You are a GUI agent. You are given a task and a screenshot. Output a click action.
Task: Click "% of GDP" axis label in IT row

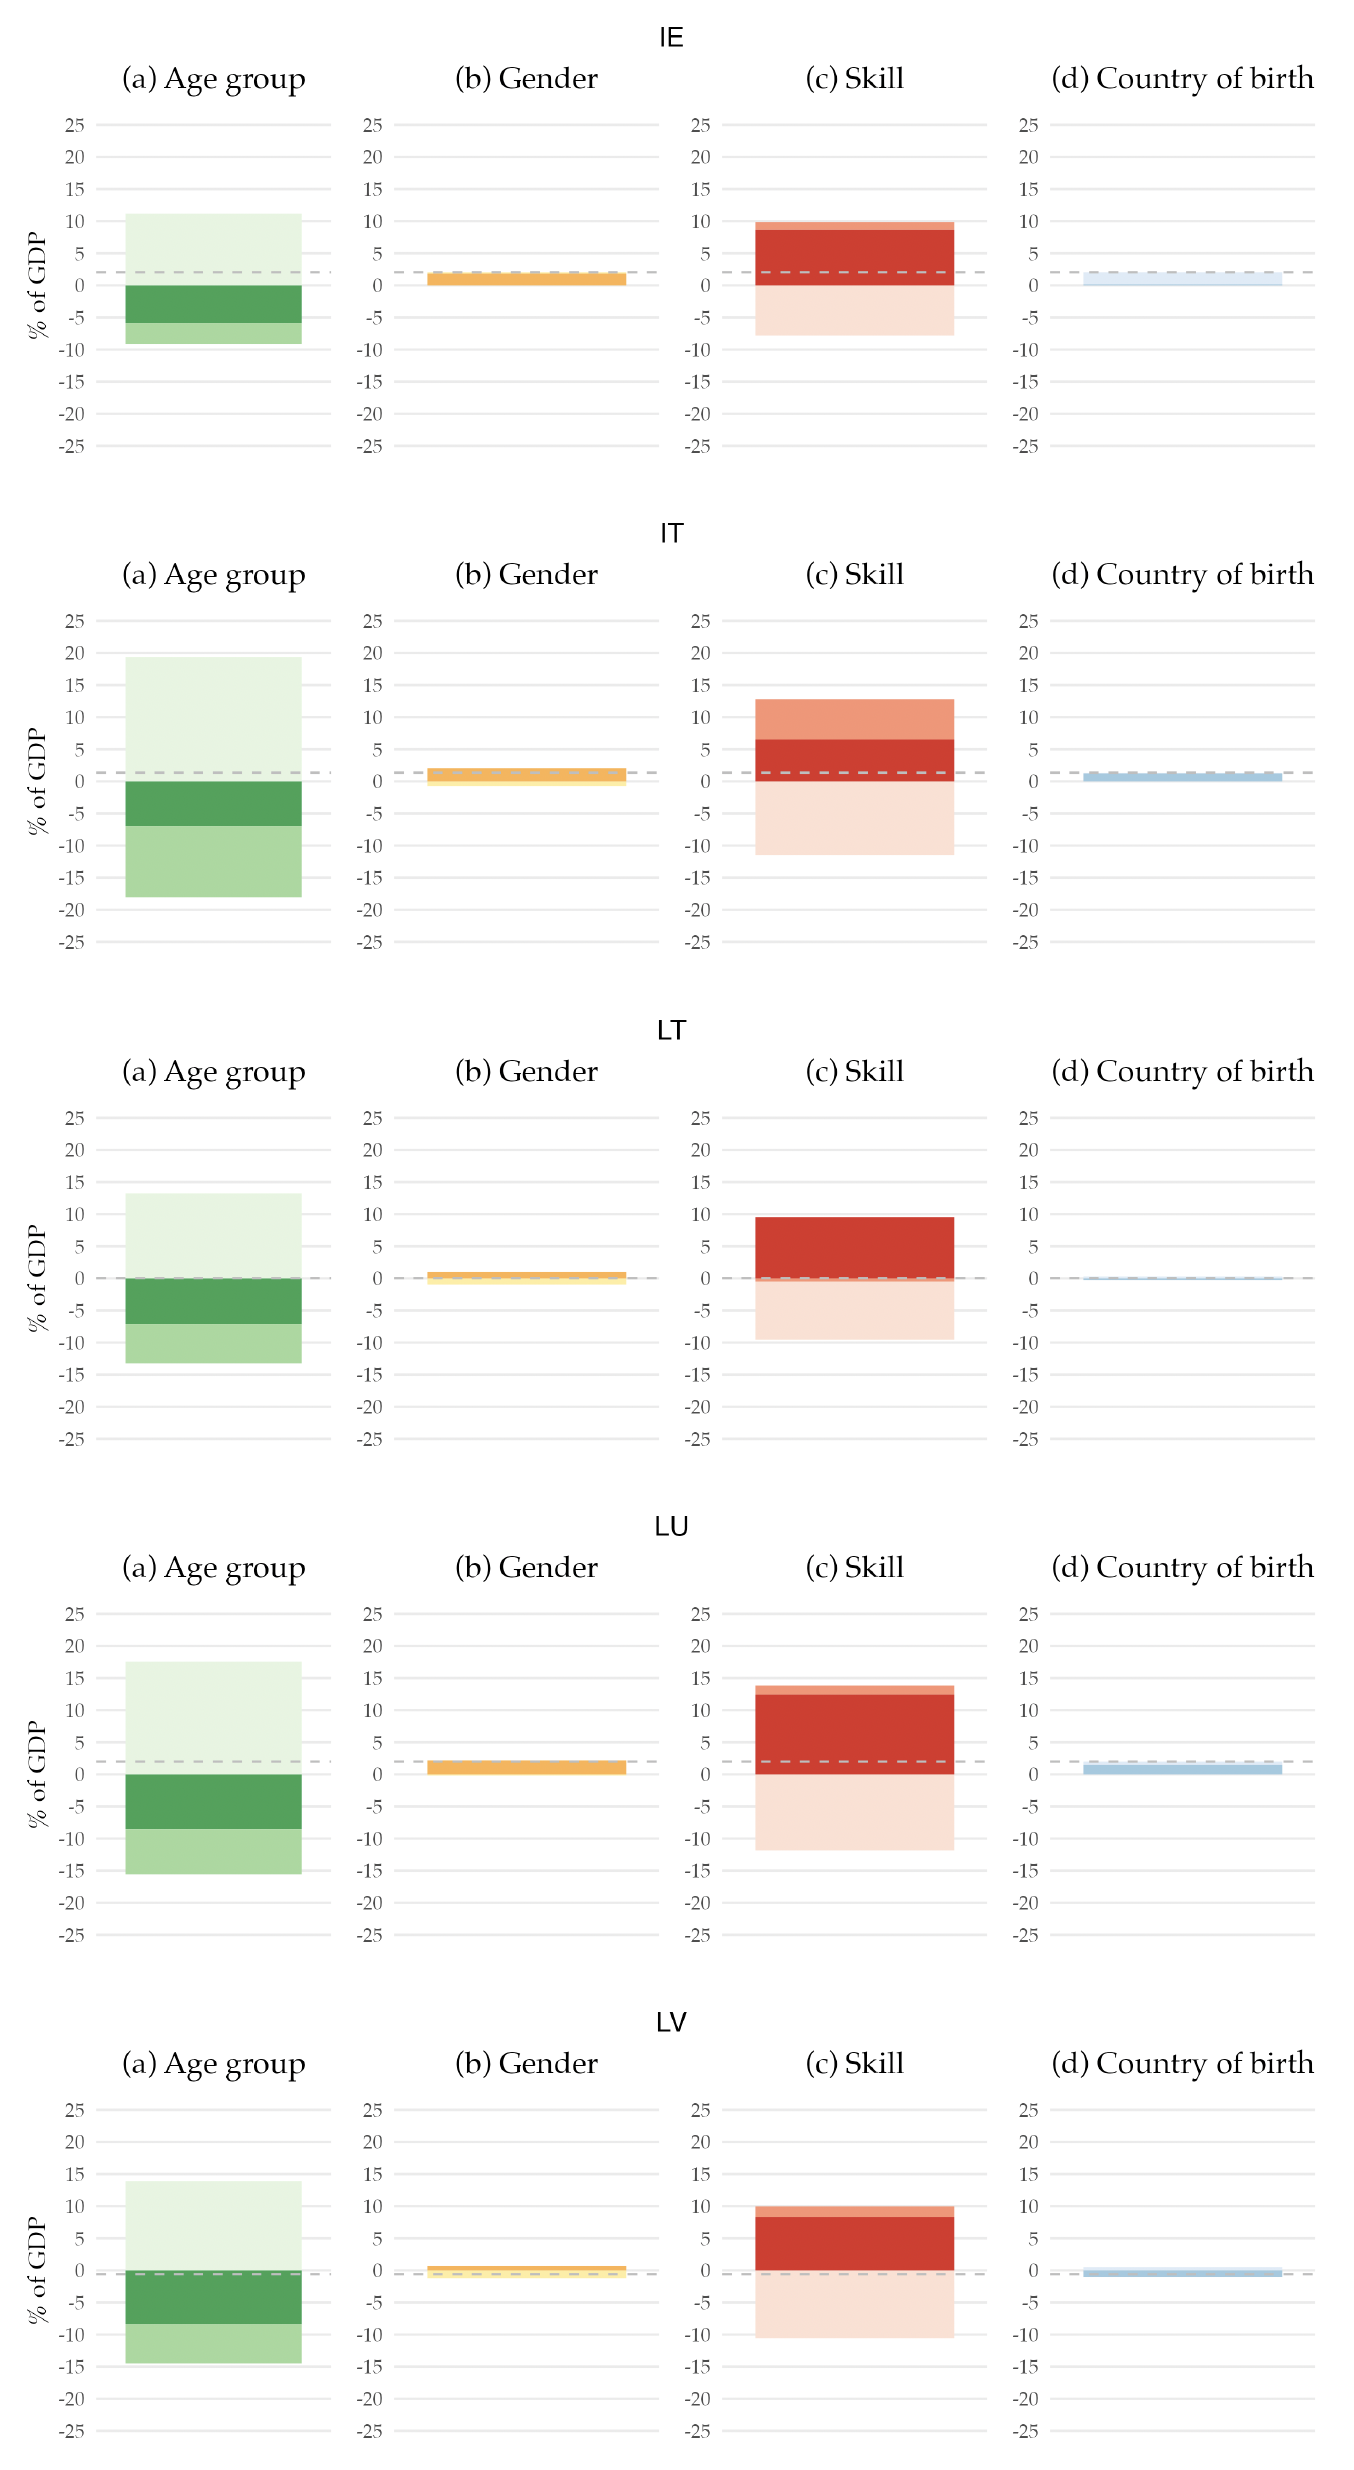(38, 781)
